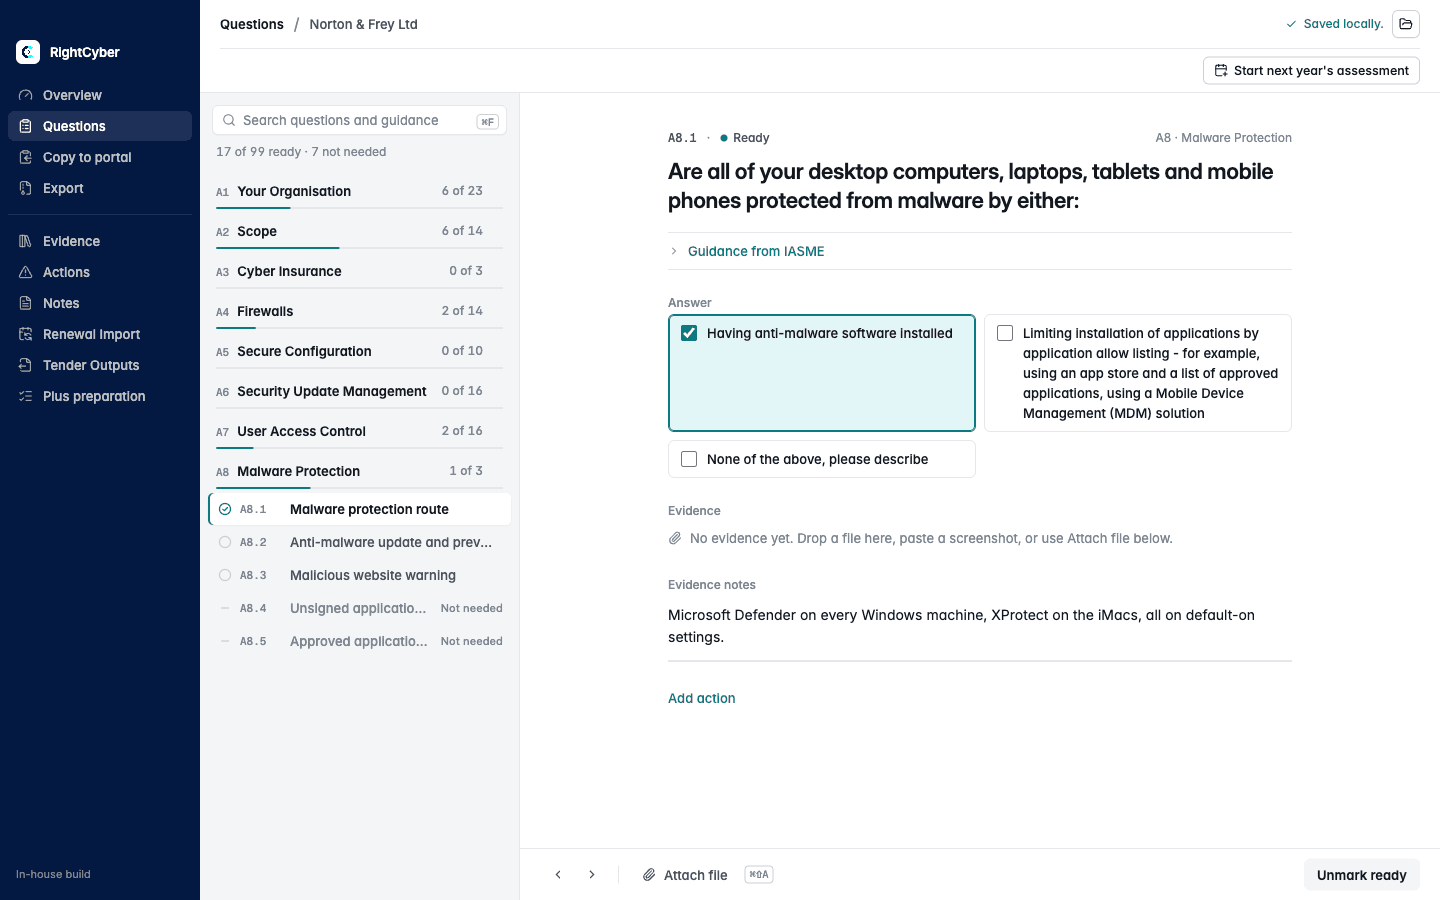Click the Questions clipboard icon in sidebar
The image size is (1440, 900).
pos(26,126)
